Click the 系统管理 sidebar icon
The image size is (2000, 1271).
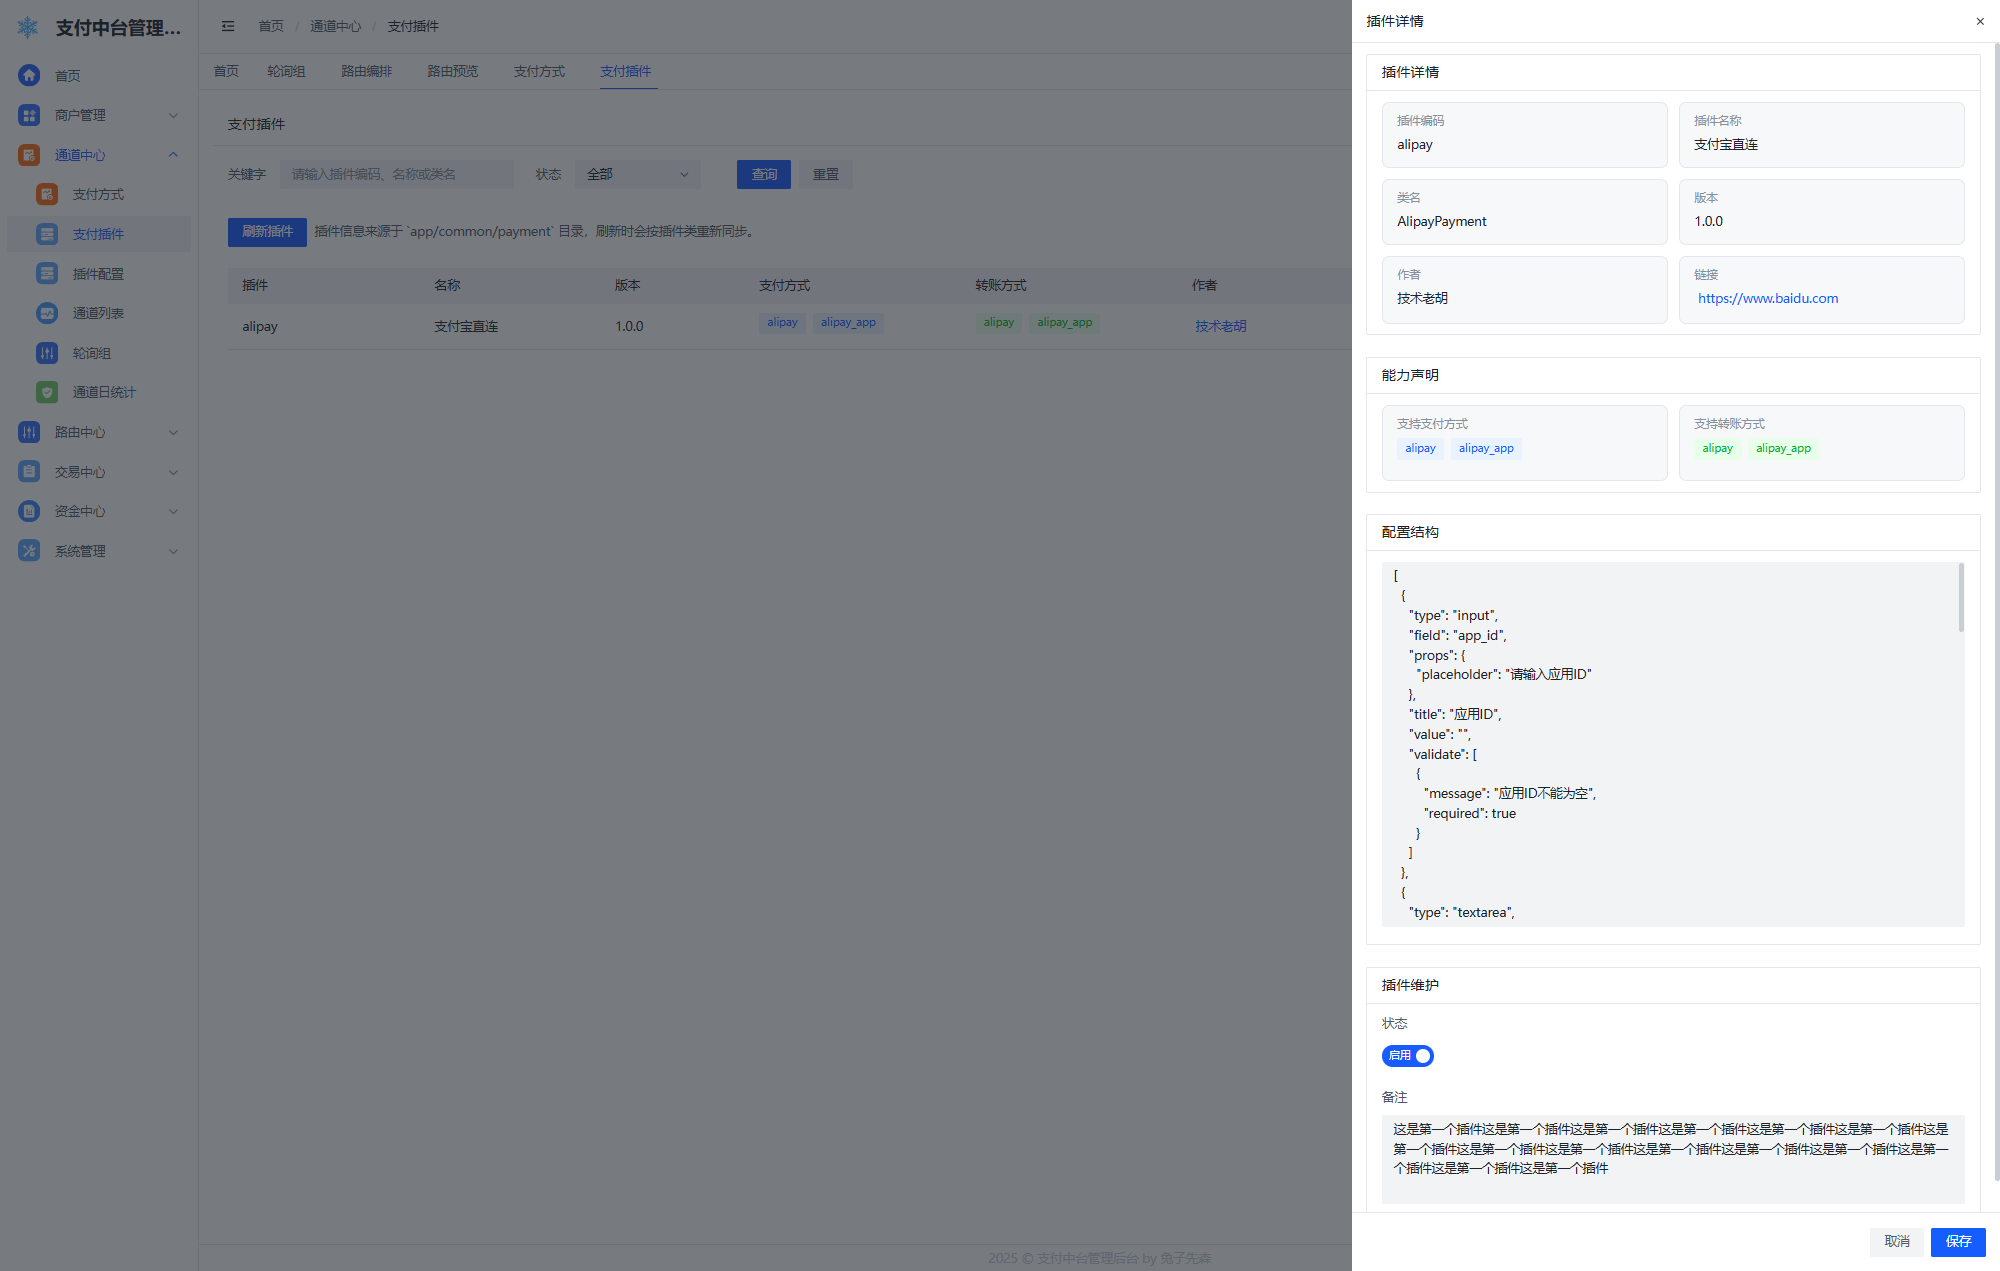29,551
